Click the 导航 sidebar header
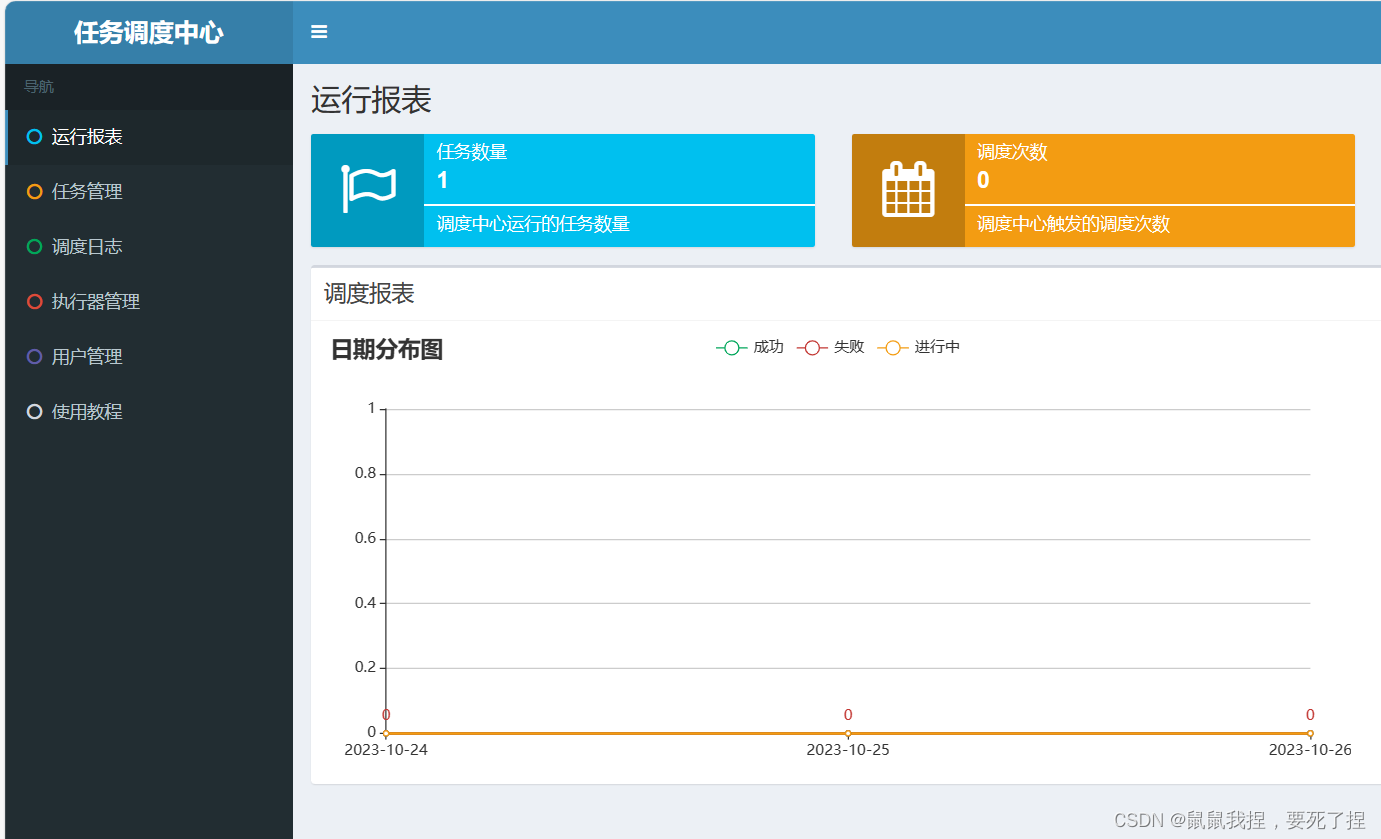The image size is (1381, 839). [39, 87]
